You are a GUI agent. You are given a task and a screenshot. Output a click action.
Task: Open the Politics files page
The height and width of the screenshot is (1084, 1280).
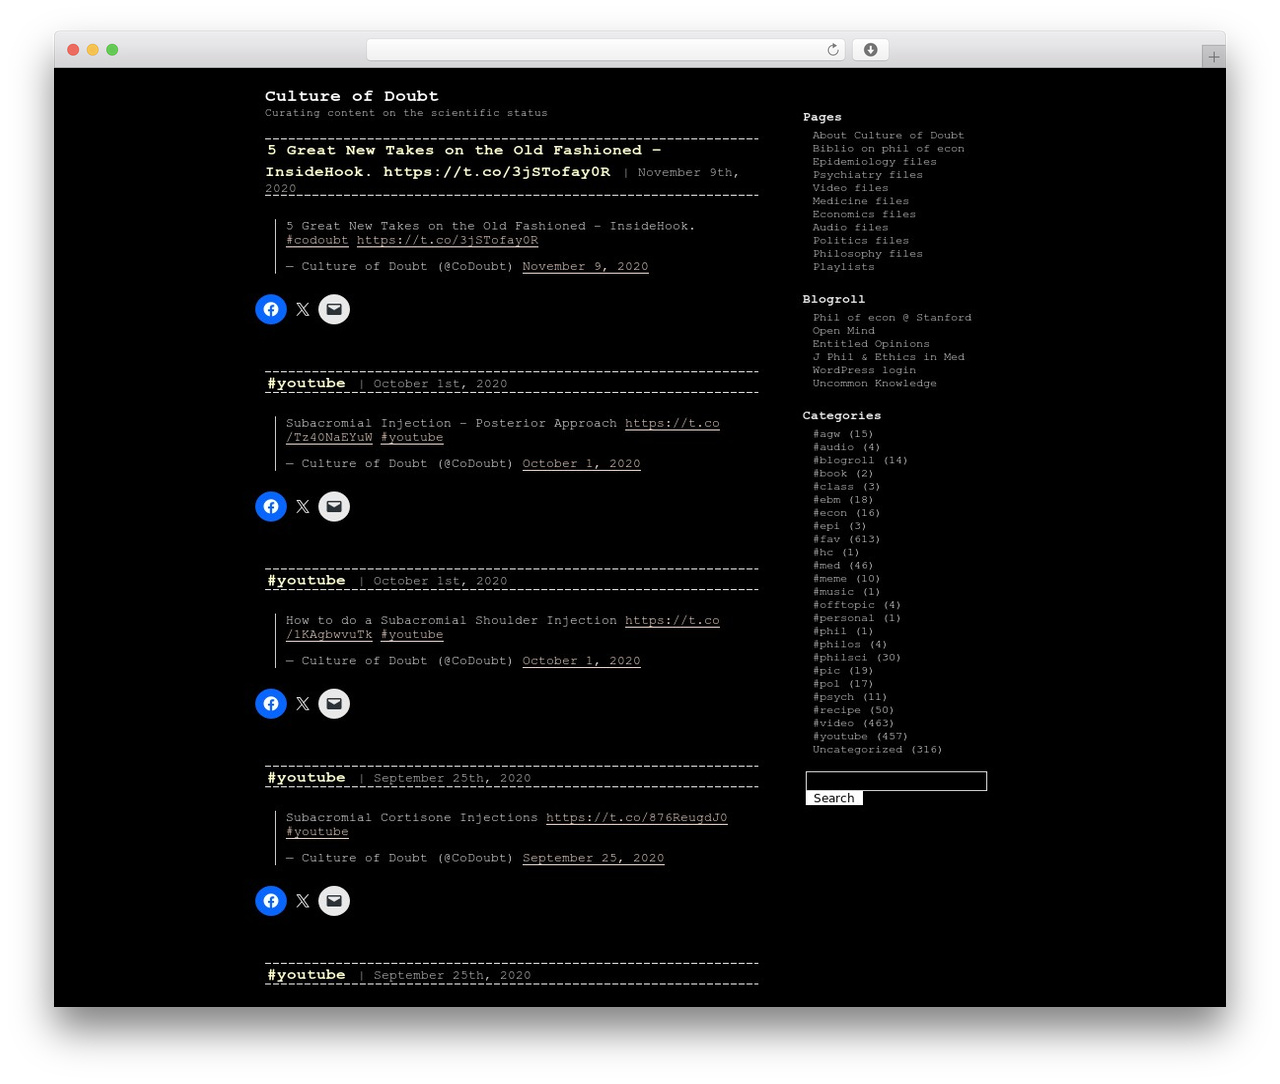coord(860,240)
